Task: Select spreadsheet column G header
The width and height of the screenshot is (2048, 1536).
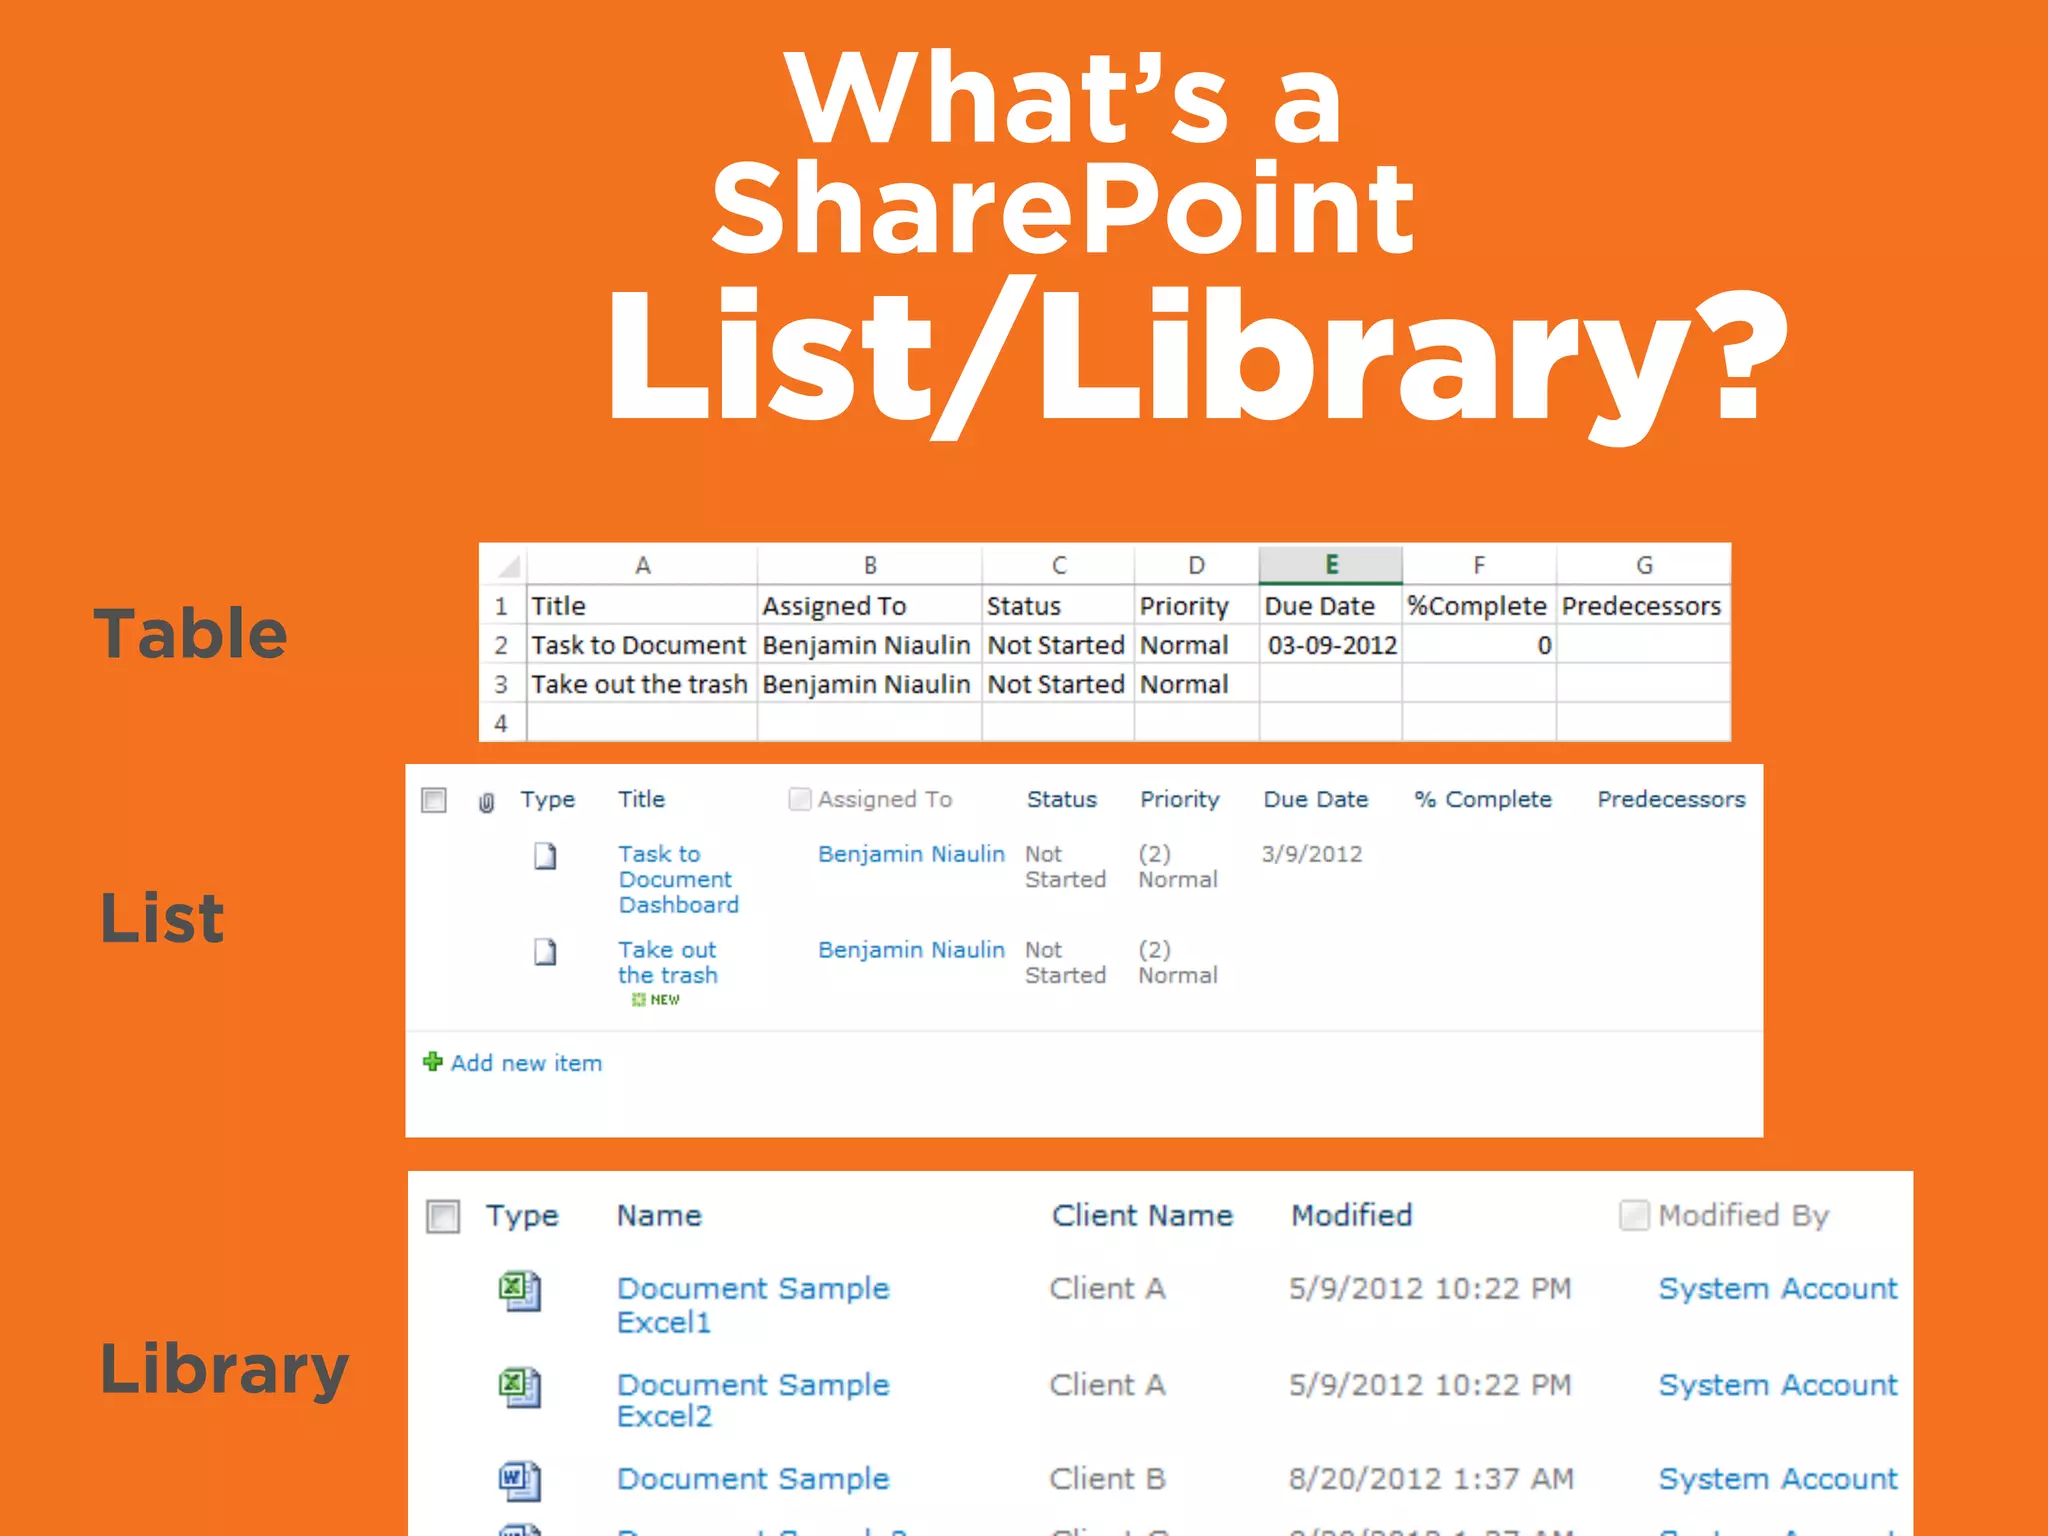Action: pos(1643,565)
